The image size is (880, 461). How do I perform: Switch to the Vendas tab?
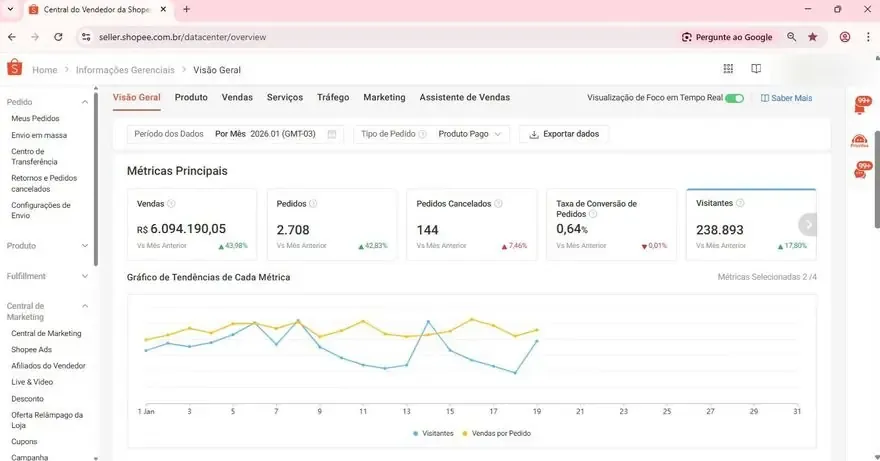pos(237,97)
